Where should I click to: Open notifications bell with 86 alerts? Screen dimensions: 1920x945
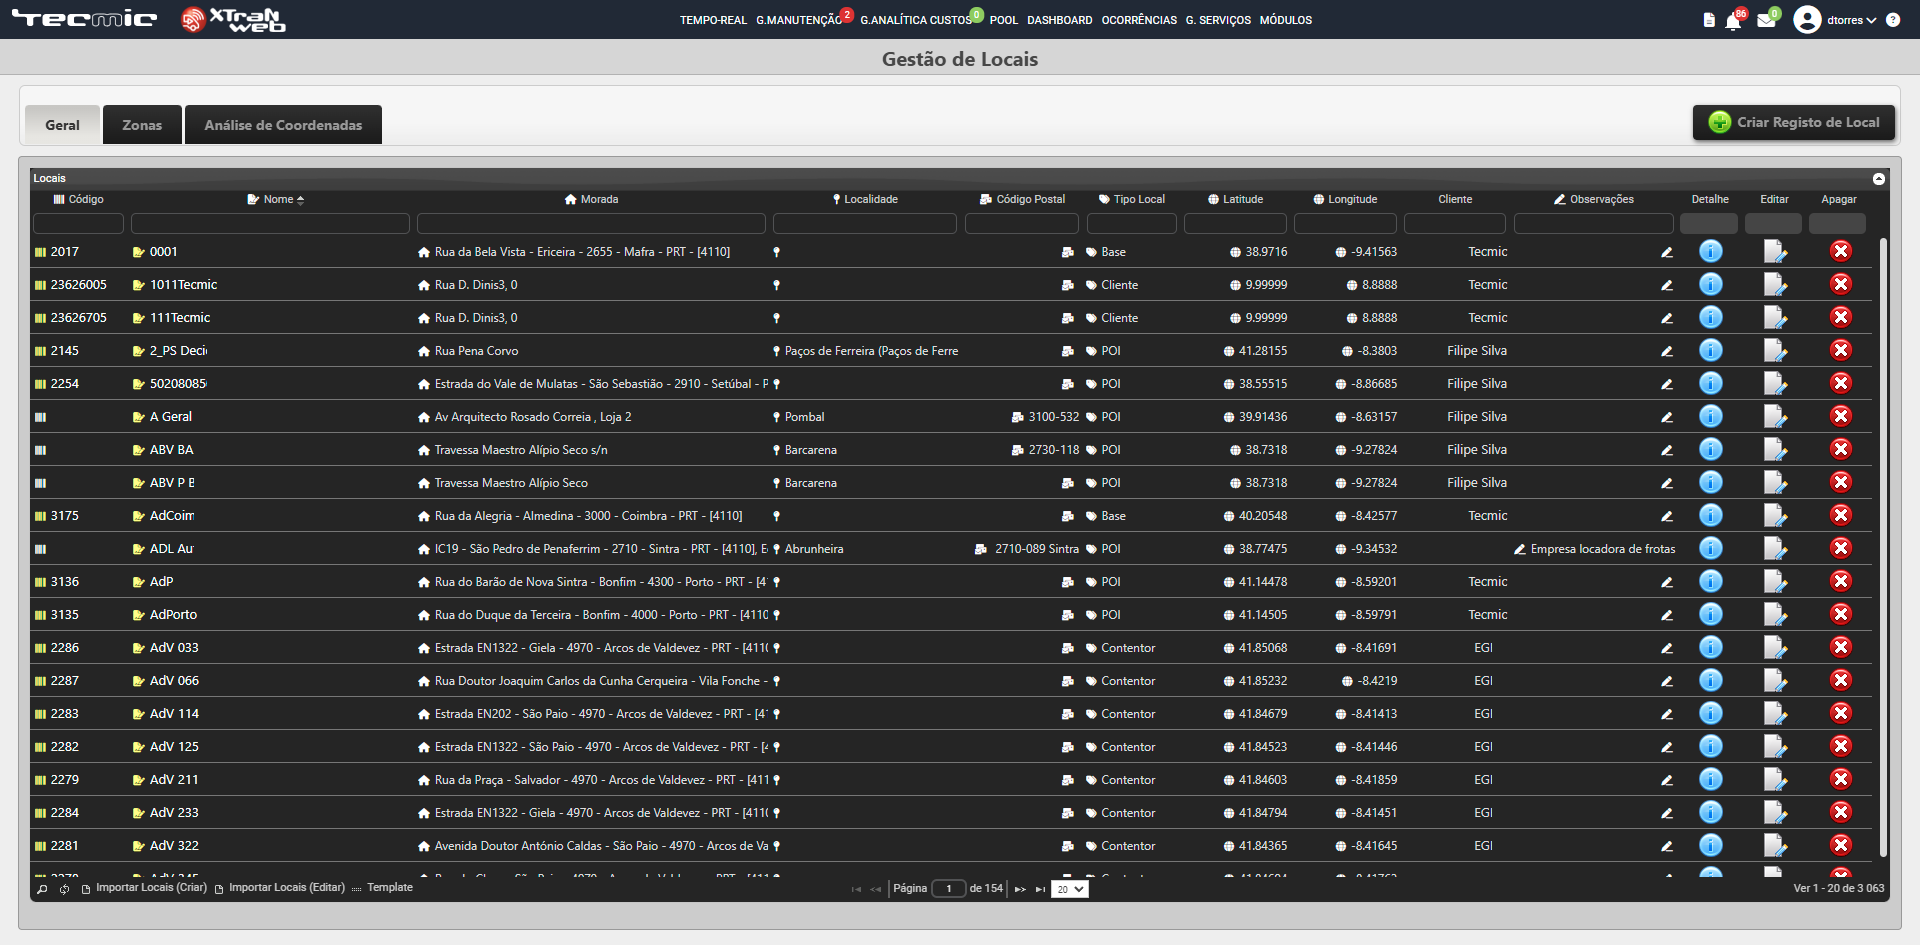1734,20
